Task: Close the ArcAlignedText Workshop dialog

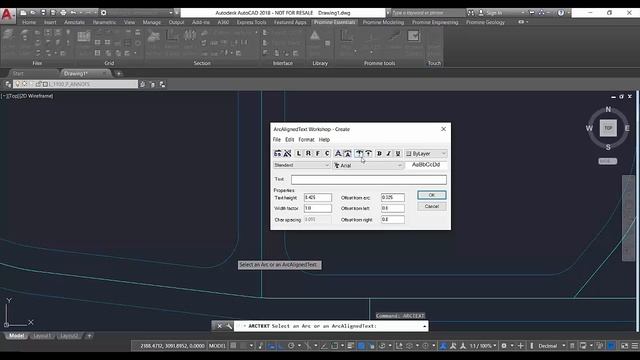Action: (x=443, y=129)
